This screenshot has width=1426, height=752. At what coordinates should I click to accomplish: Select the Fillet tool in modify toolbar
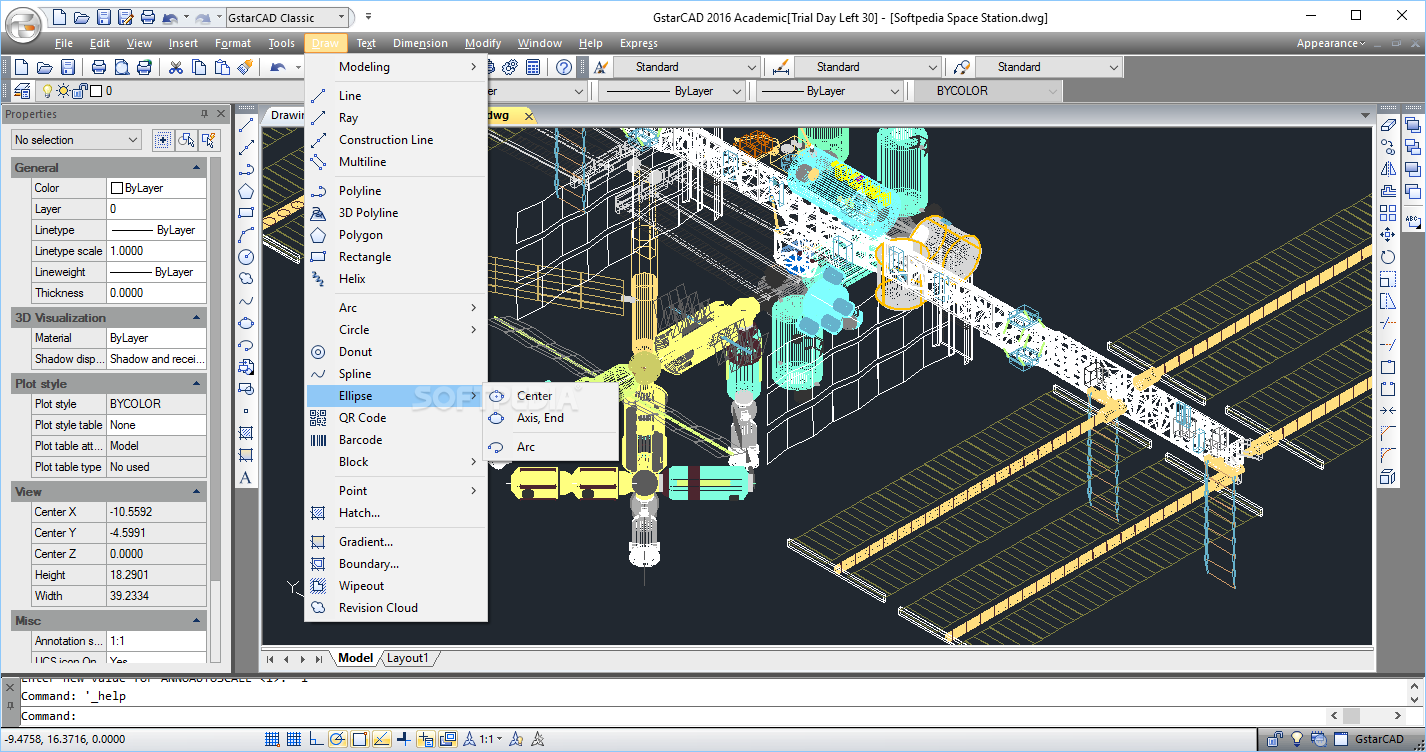[1388, 455]
